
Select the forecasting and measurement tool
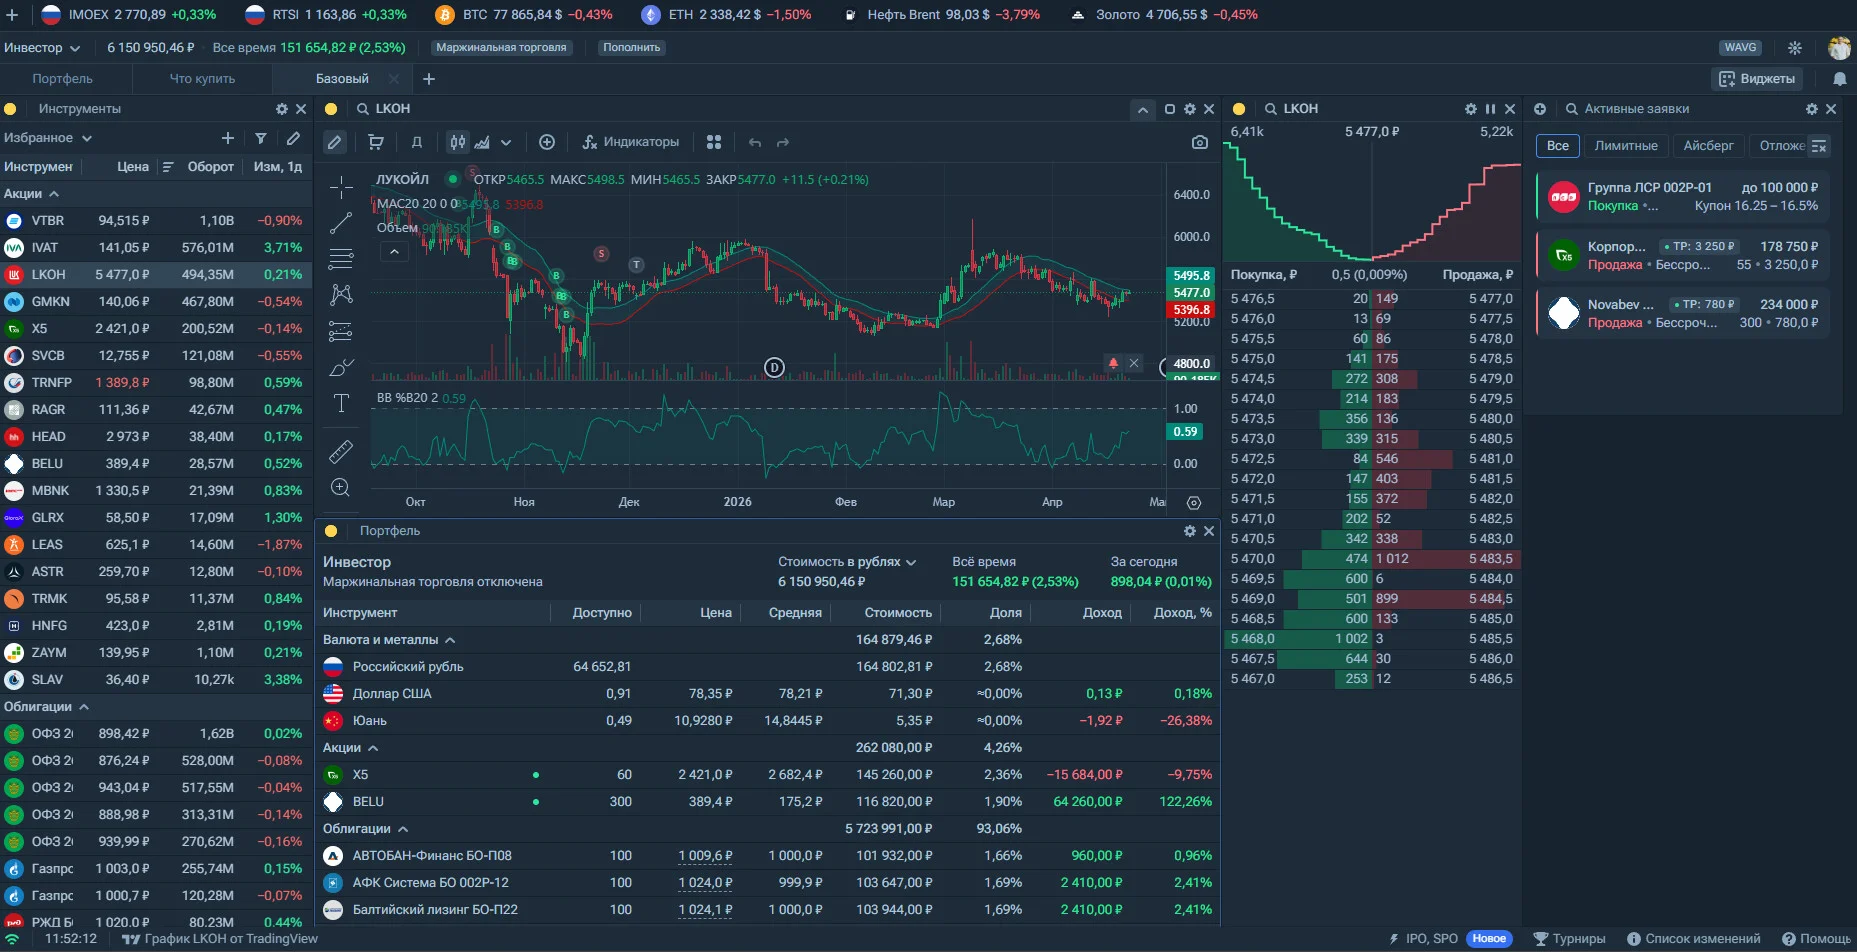pos(341,331)
